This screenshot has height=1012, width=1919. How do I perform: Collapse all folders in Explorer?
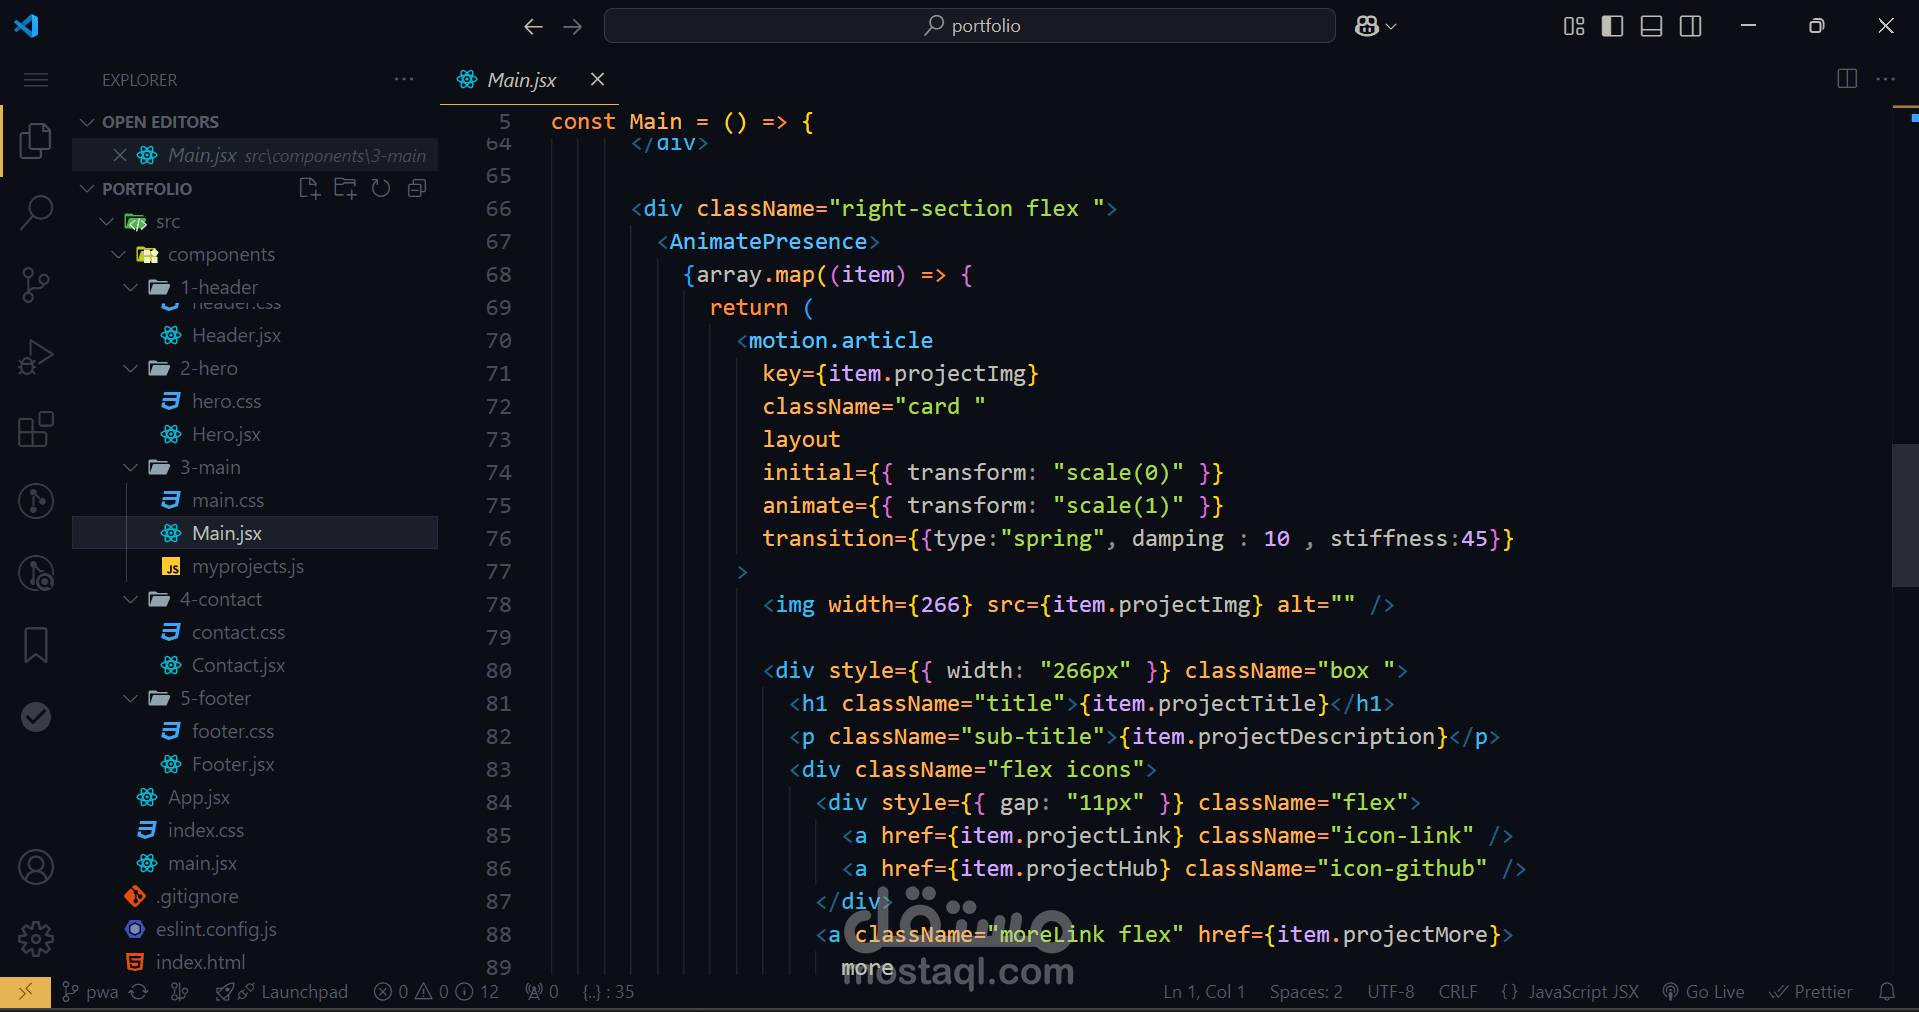[x=417, y=188]
